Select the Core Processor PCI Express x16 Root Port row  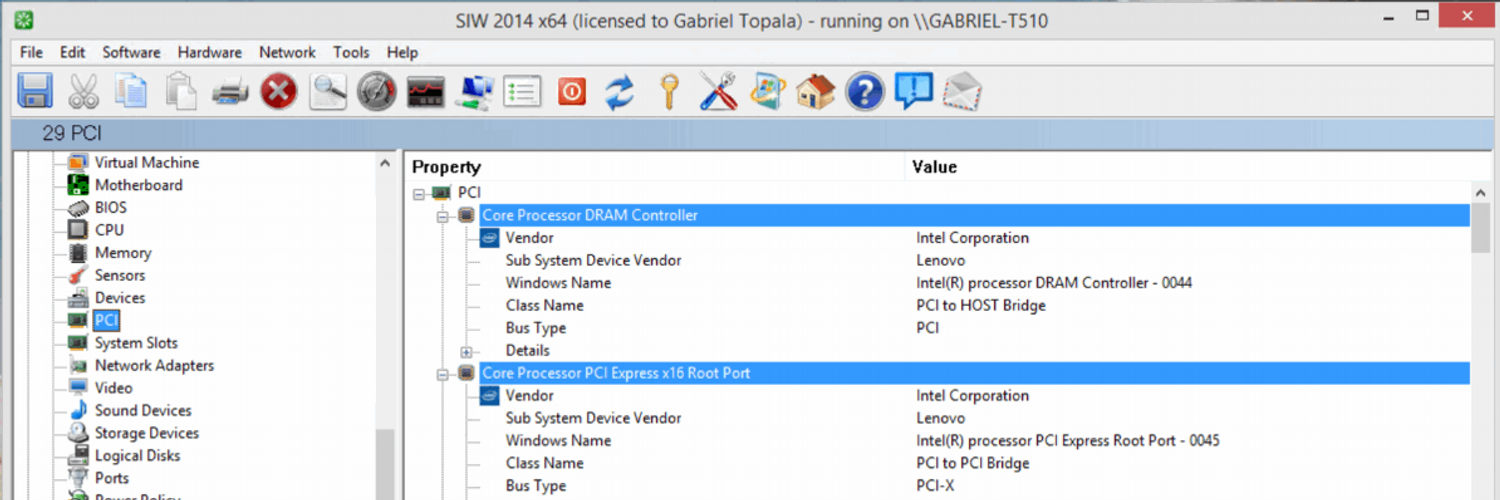[975, 373]
